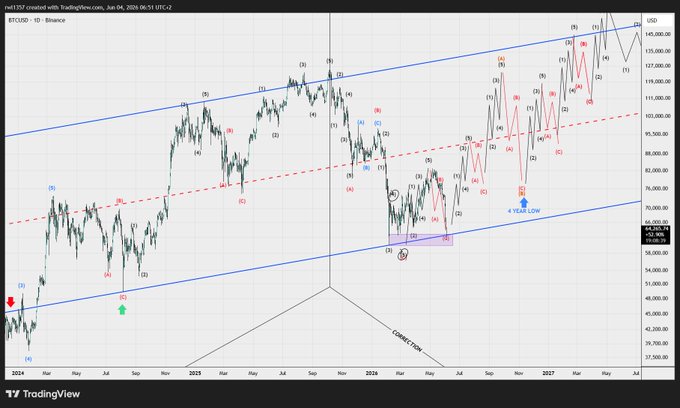
Task: Select the red down arrow marker
Action: point(11,302)
